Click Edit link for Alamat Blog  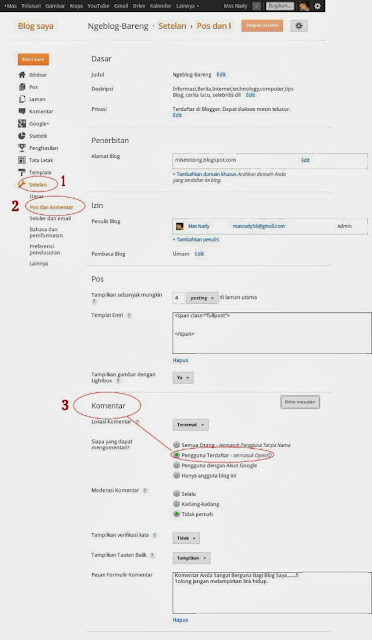305,160
